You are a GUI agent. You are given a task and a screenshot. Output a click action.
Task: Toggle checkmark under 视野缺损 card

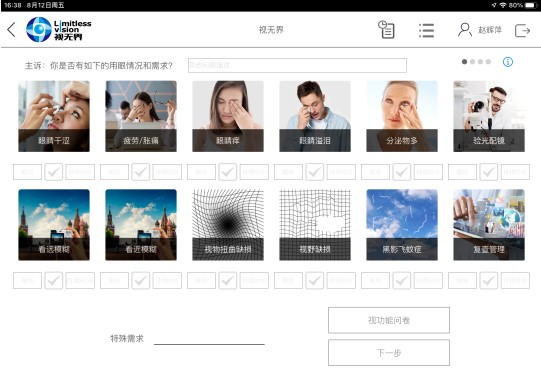(315, 280)
